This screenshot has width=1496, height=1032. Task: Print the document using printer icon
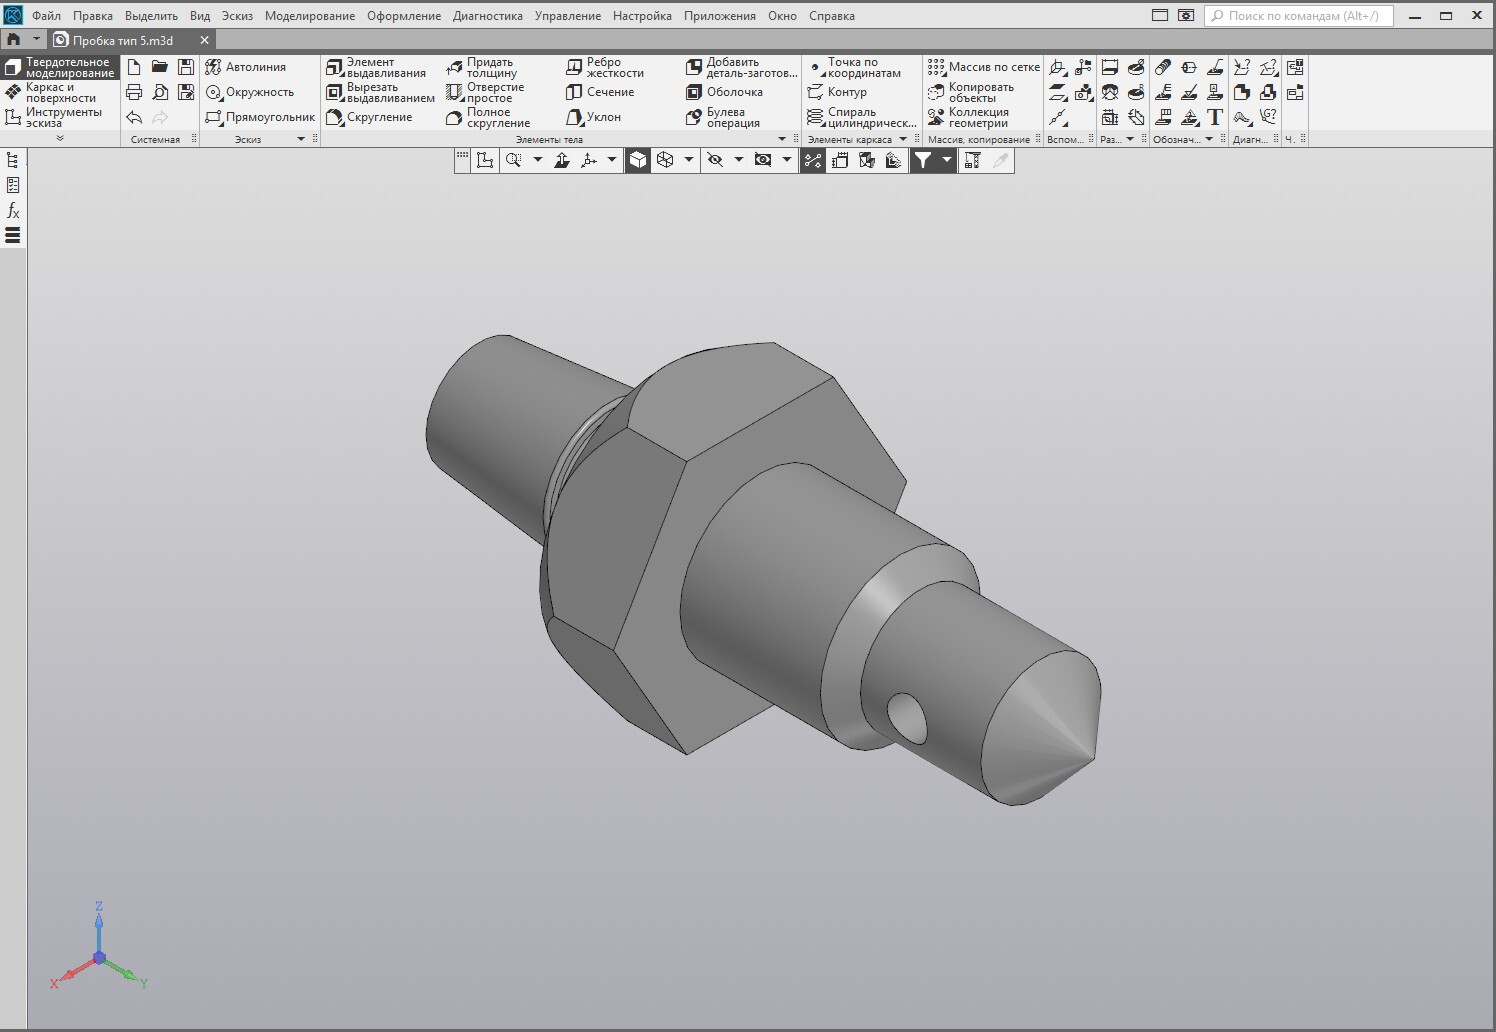[134, 92]
